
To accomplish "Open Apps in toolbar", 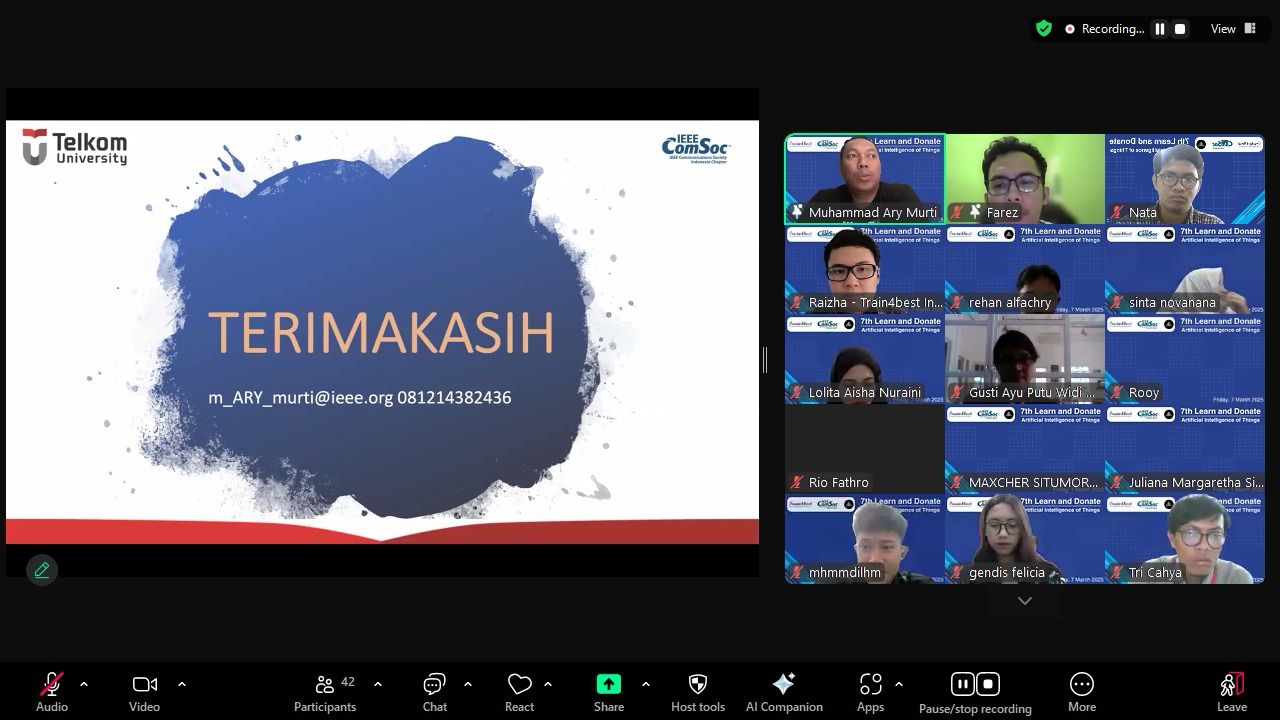I will click(870, 691).
